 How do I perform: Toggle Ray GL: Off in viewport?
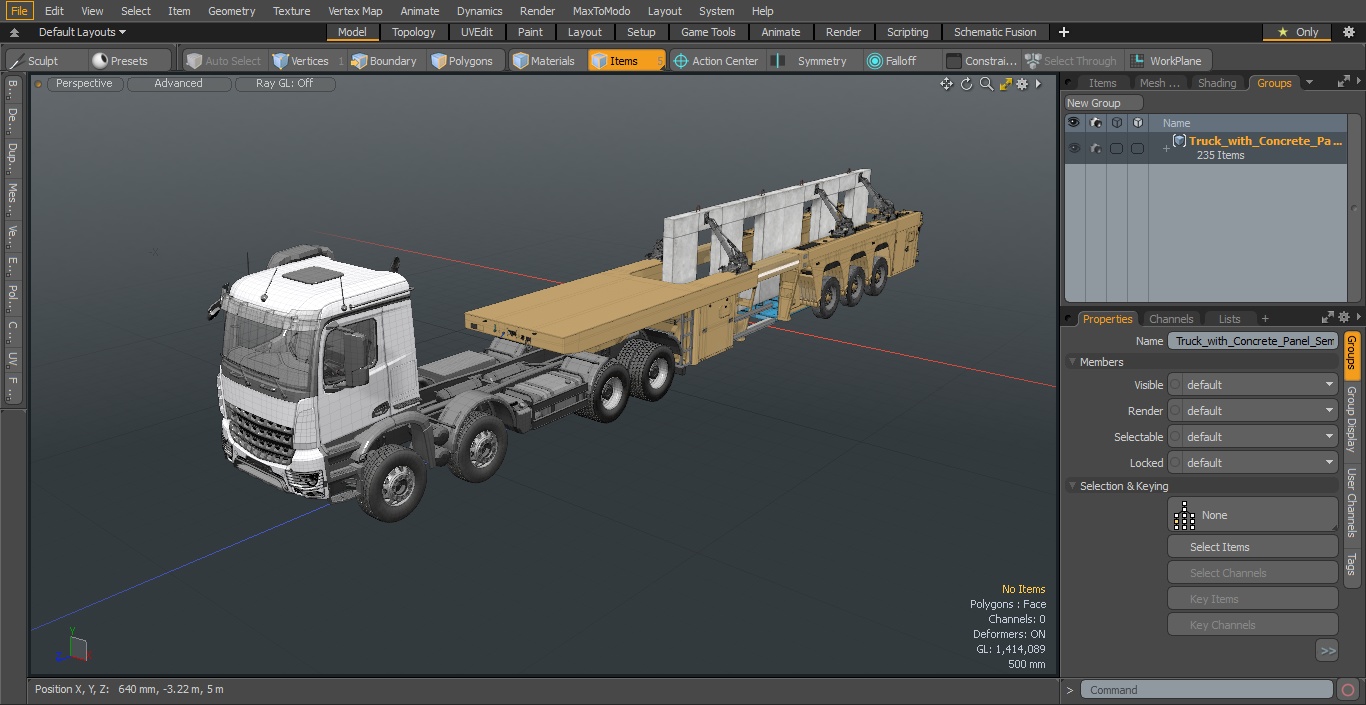(284, 83)
